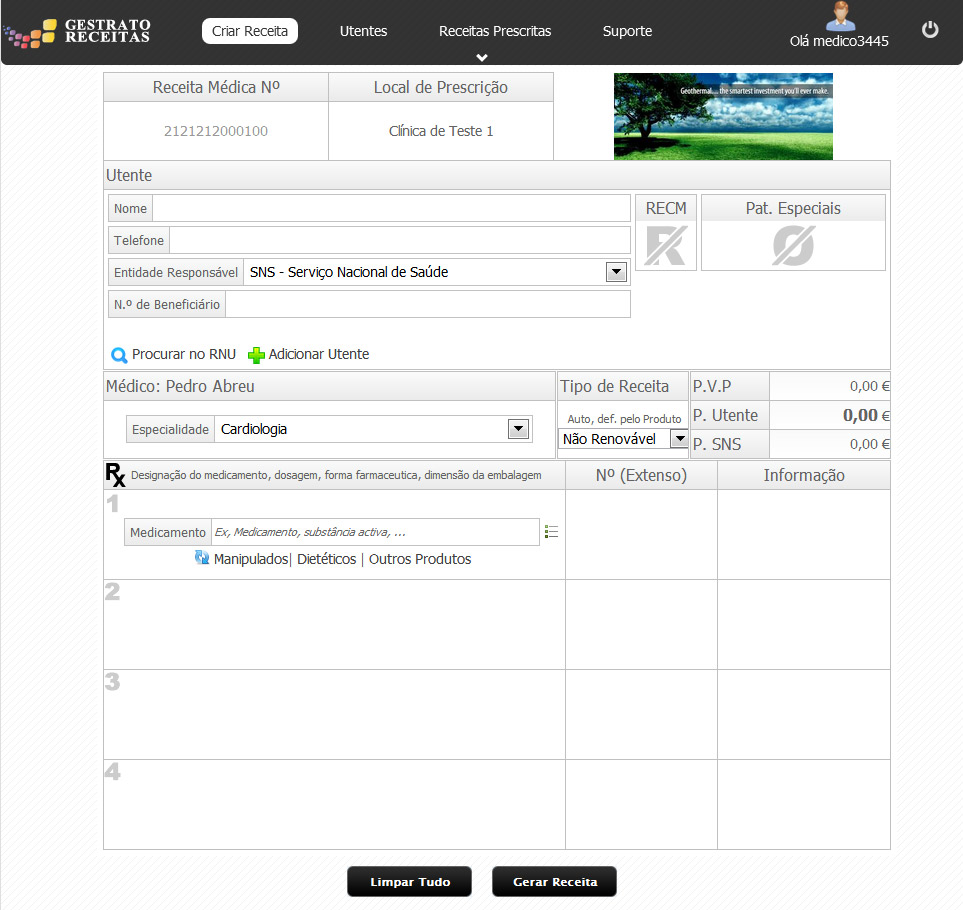Toggle the RECM icon
Screen dimensions: 963x910
click(665, 245)
